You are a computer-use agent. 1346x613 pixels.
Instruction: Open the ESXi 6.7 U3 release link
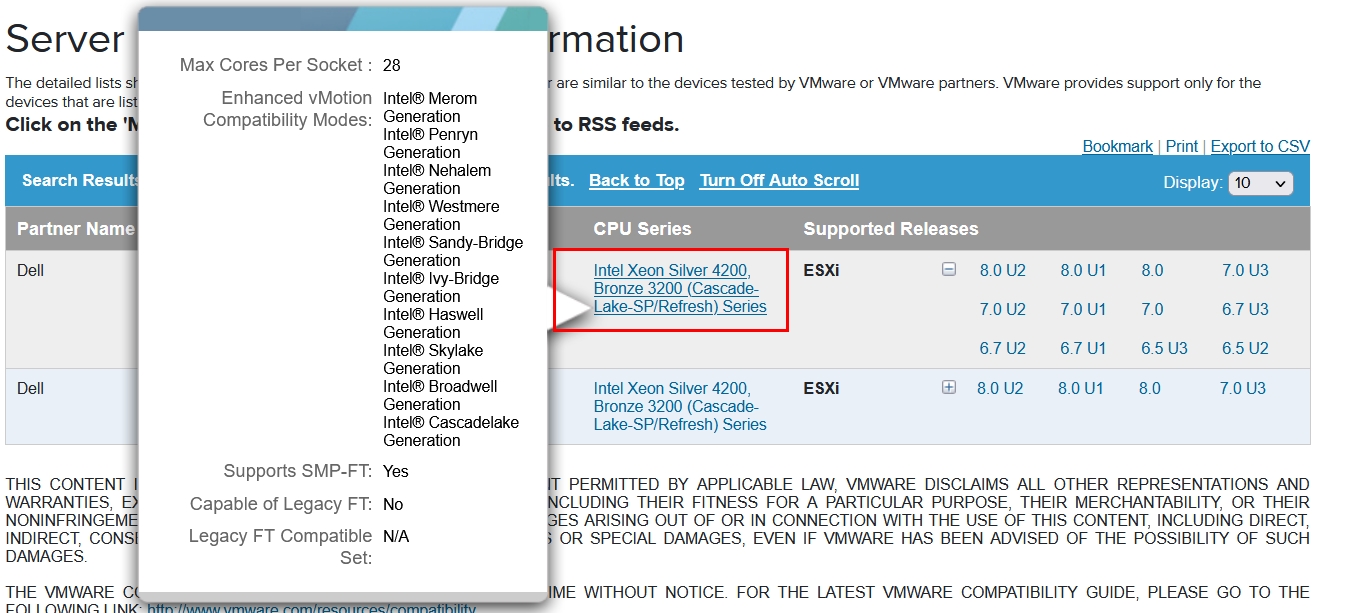click(1244, 309)
